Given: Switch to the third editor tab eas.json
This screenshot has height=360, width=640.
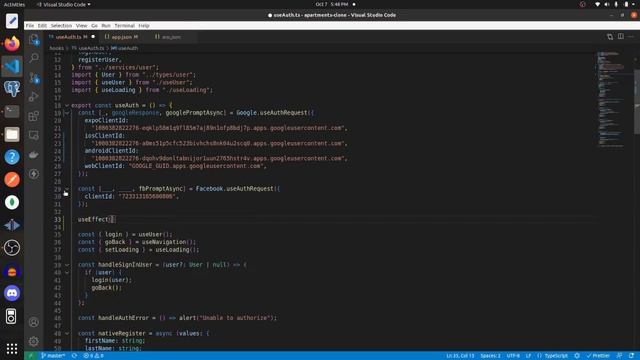Looking at the screenshot, I should click(x=171, y=37).
